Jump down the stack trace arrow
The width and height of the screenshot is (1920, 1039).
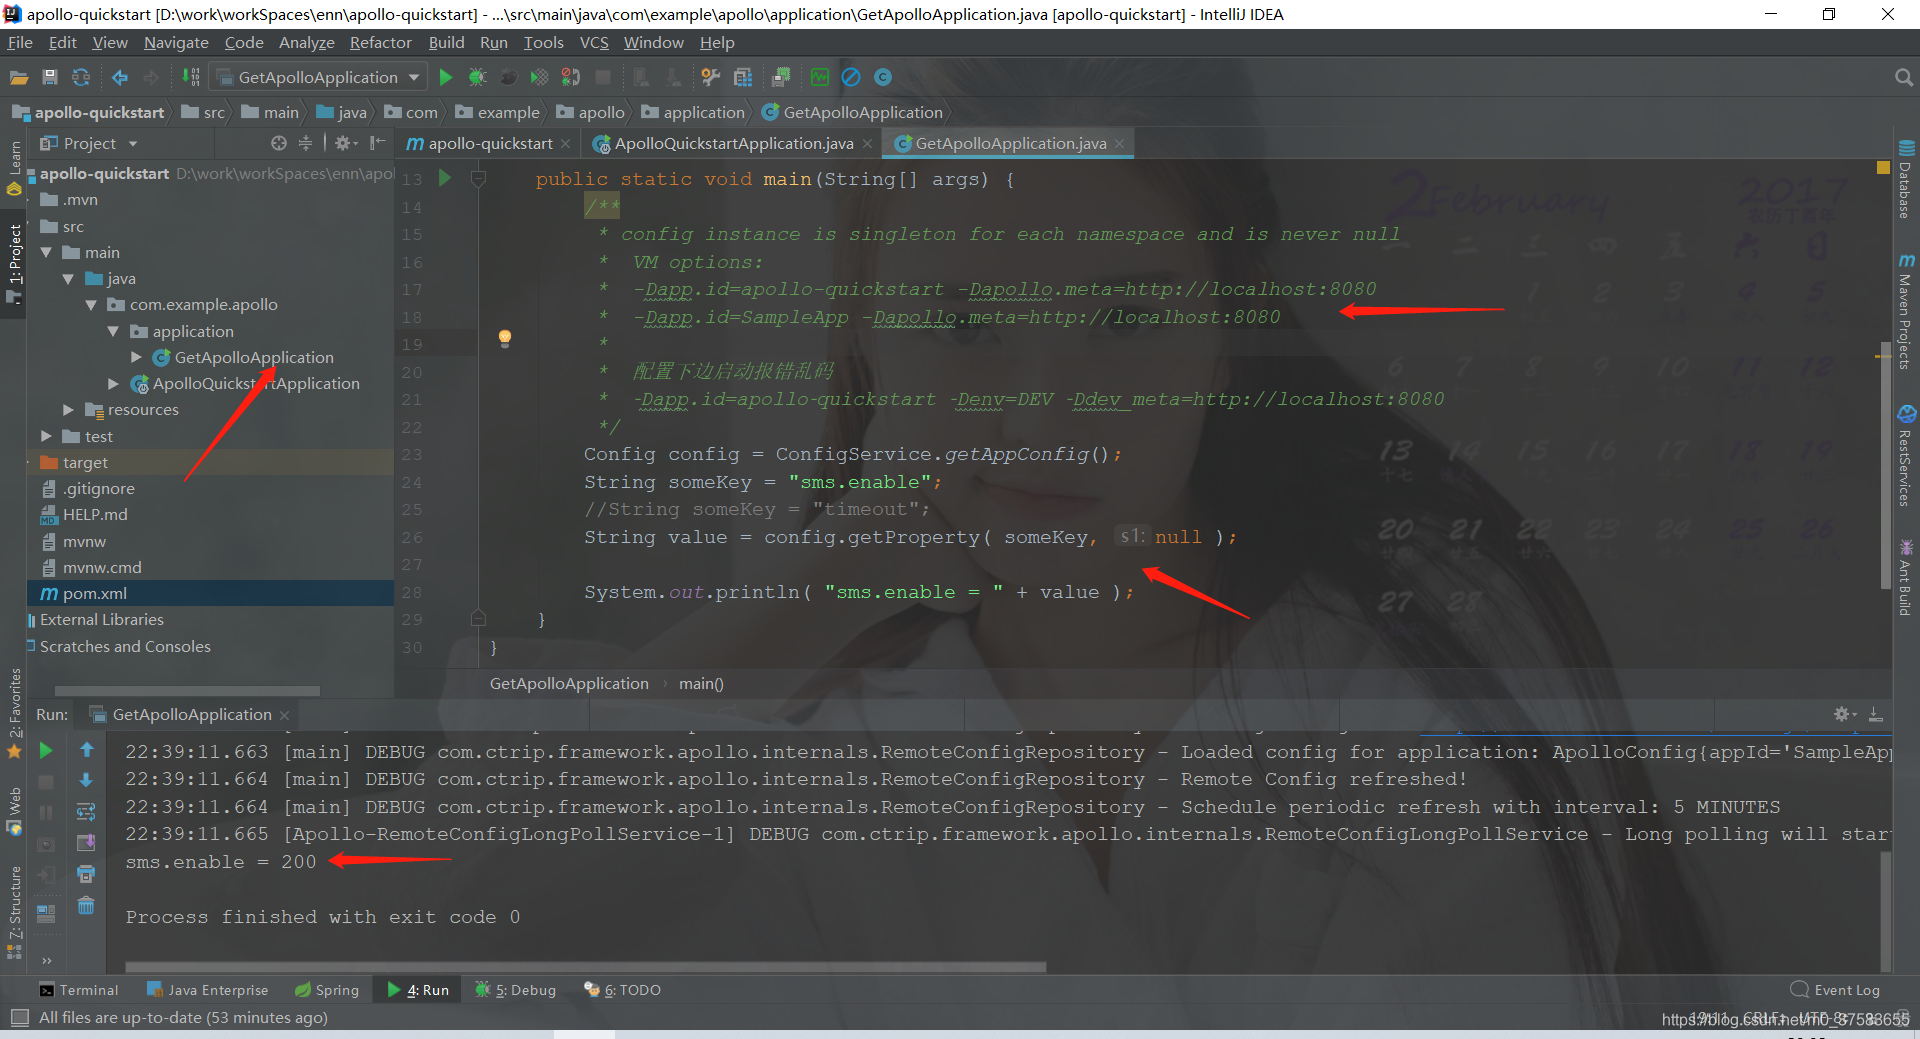(87, 780)
